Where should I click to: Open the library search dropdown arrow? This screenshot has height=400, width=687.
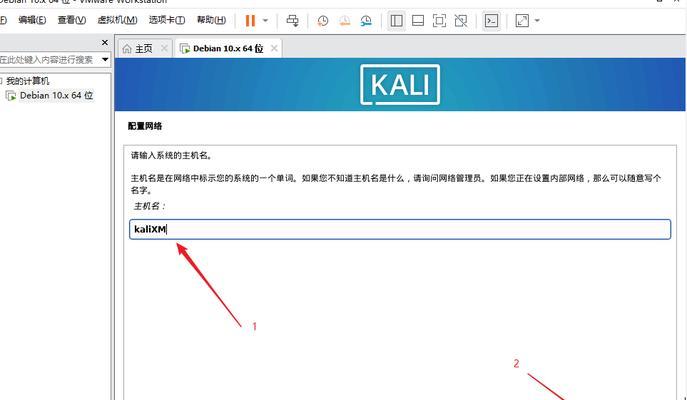(x=105, y=60)
